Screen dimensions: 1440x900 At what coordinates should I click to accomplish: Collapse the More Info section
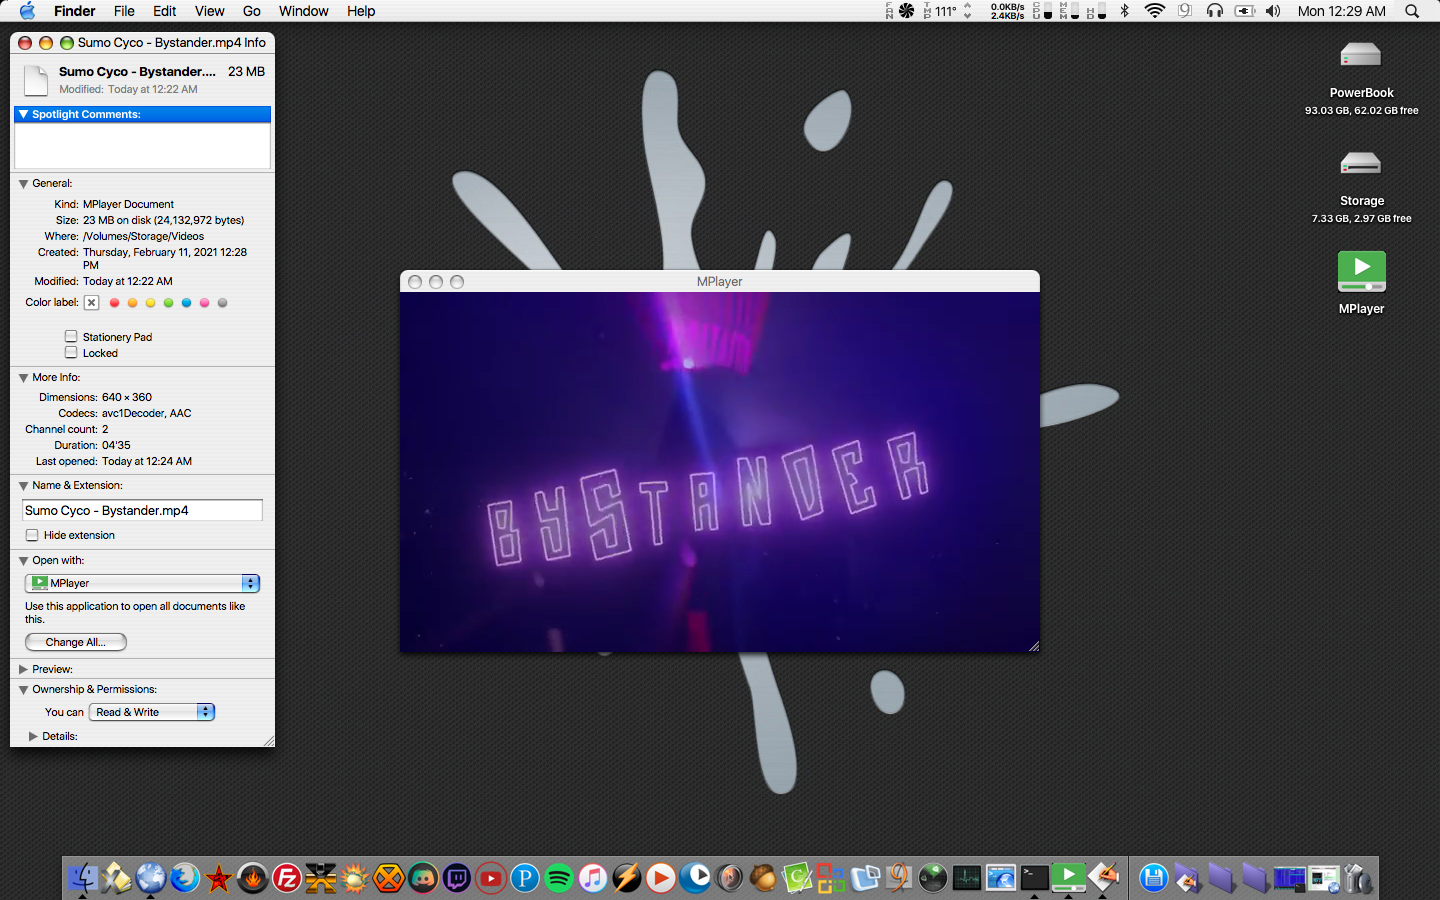(23, 378)
